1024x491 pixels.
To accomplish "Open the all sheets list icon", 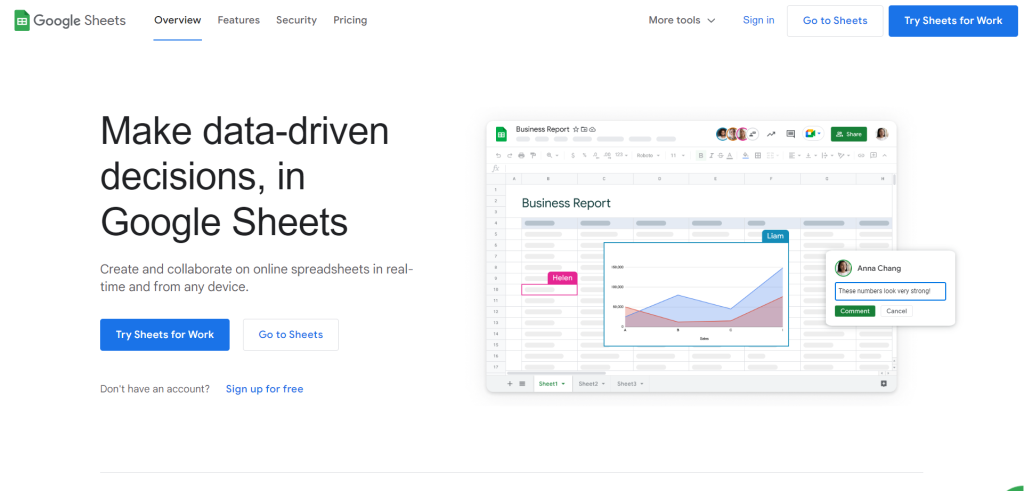I will (522, 384).
